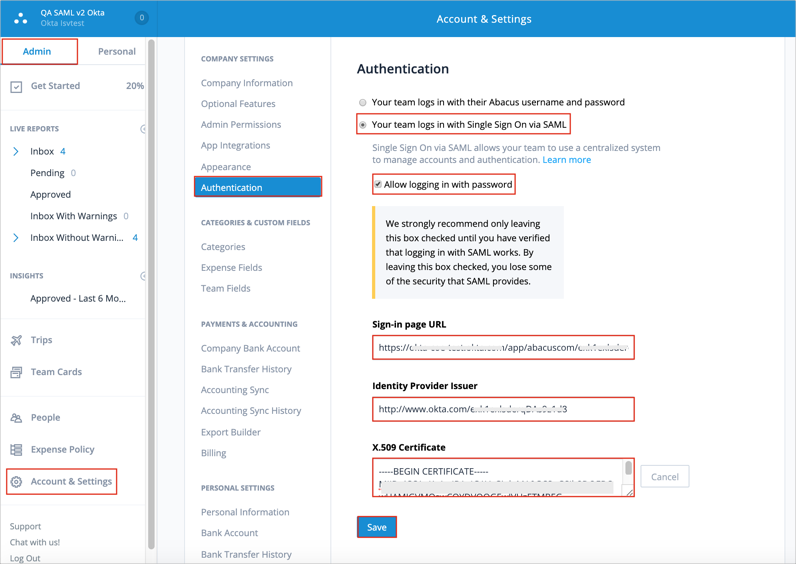Select Abacus username and password login option

click(x=363, y=103)
